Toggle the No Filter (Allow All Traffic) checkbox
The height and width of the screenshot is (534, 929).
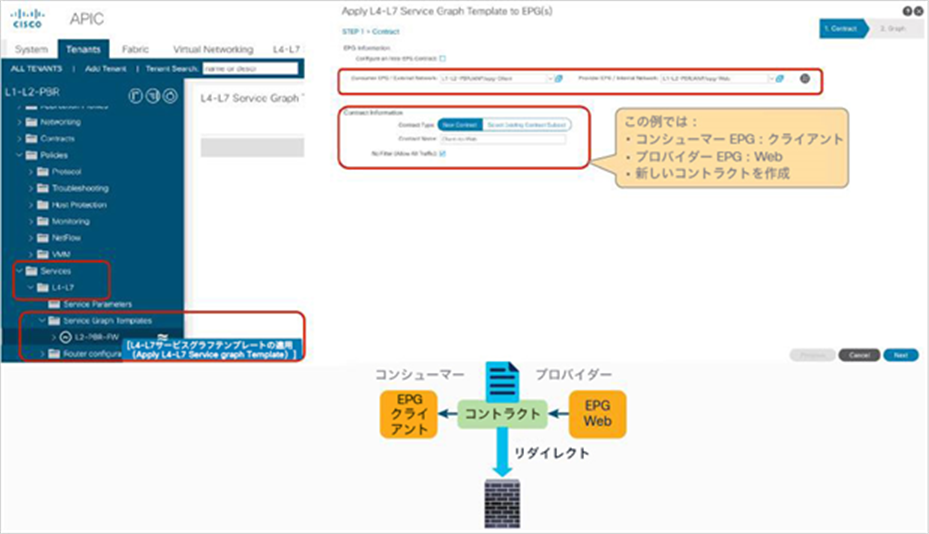pos(443,154)
